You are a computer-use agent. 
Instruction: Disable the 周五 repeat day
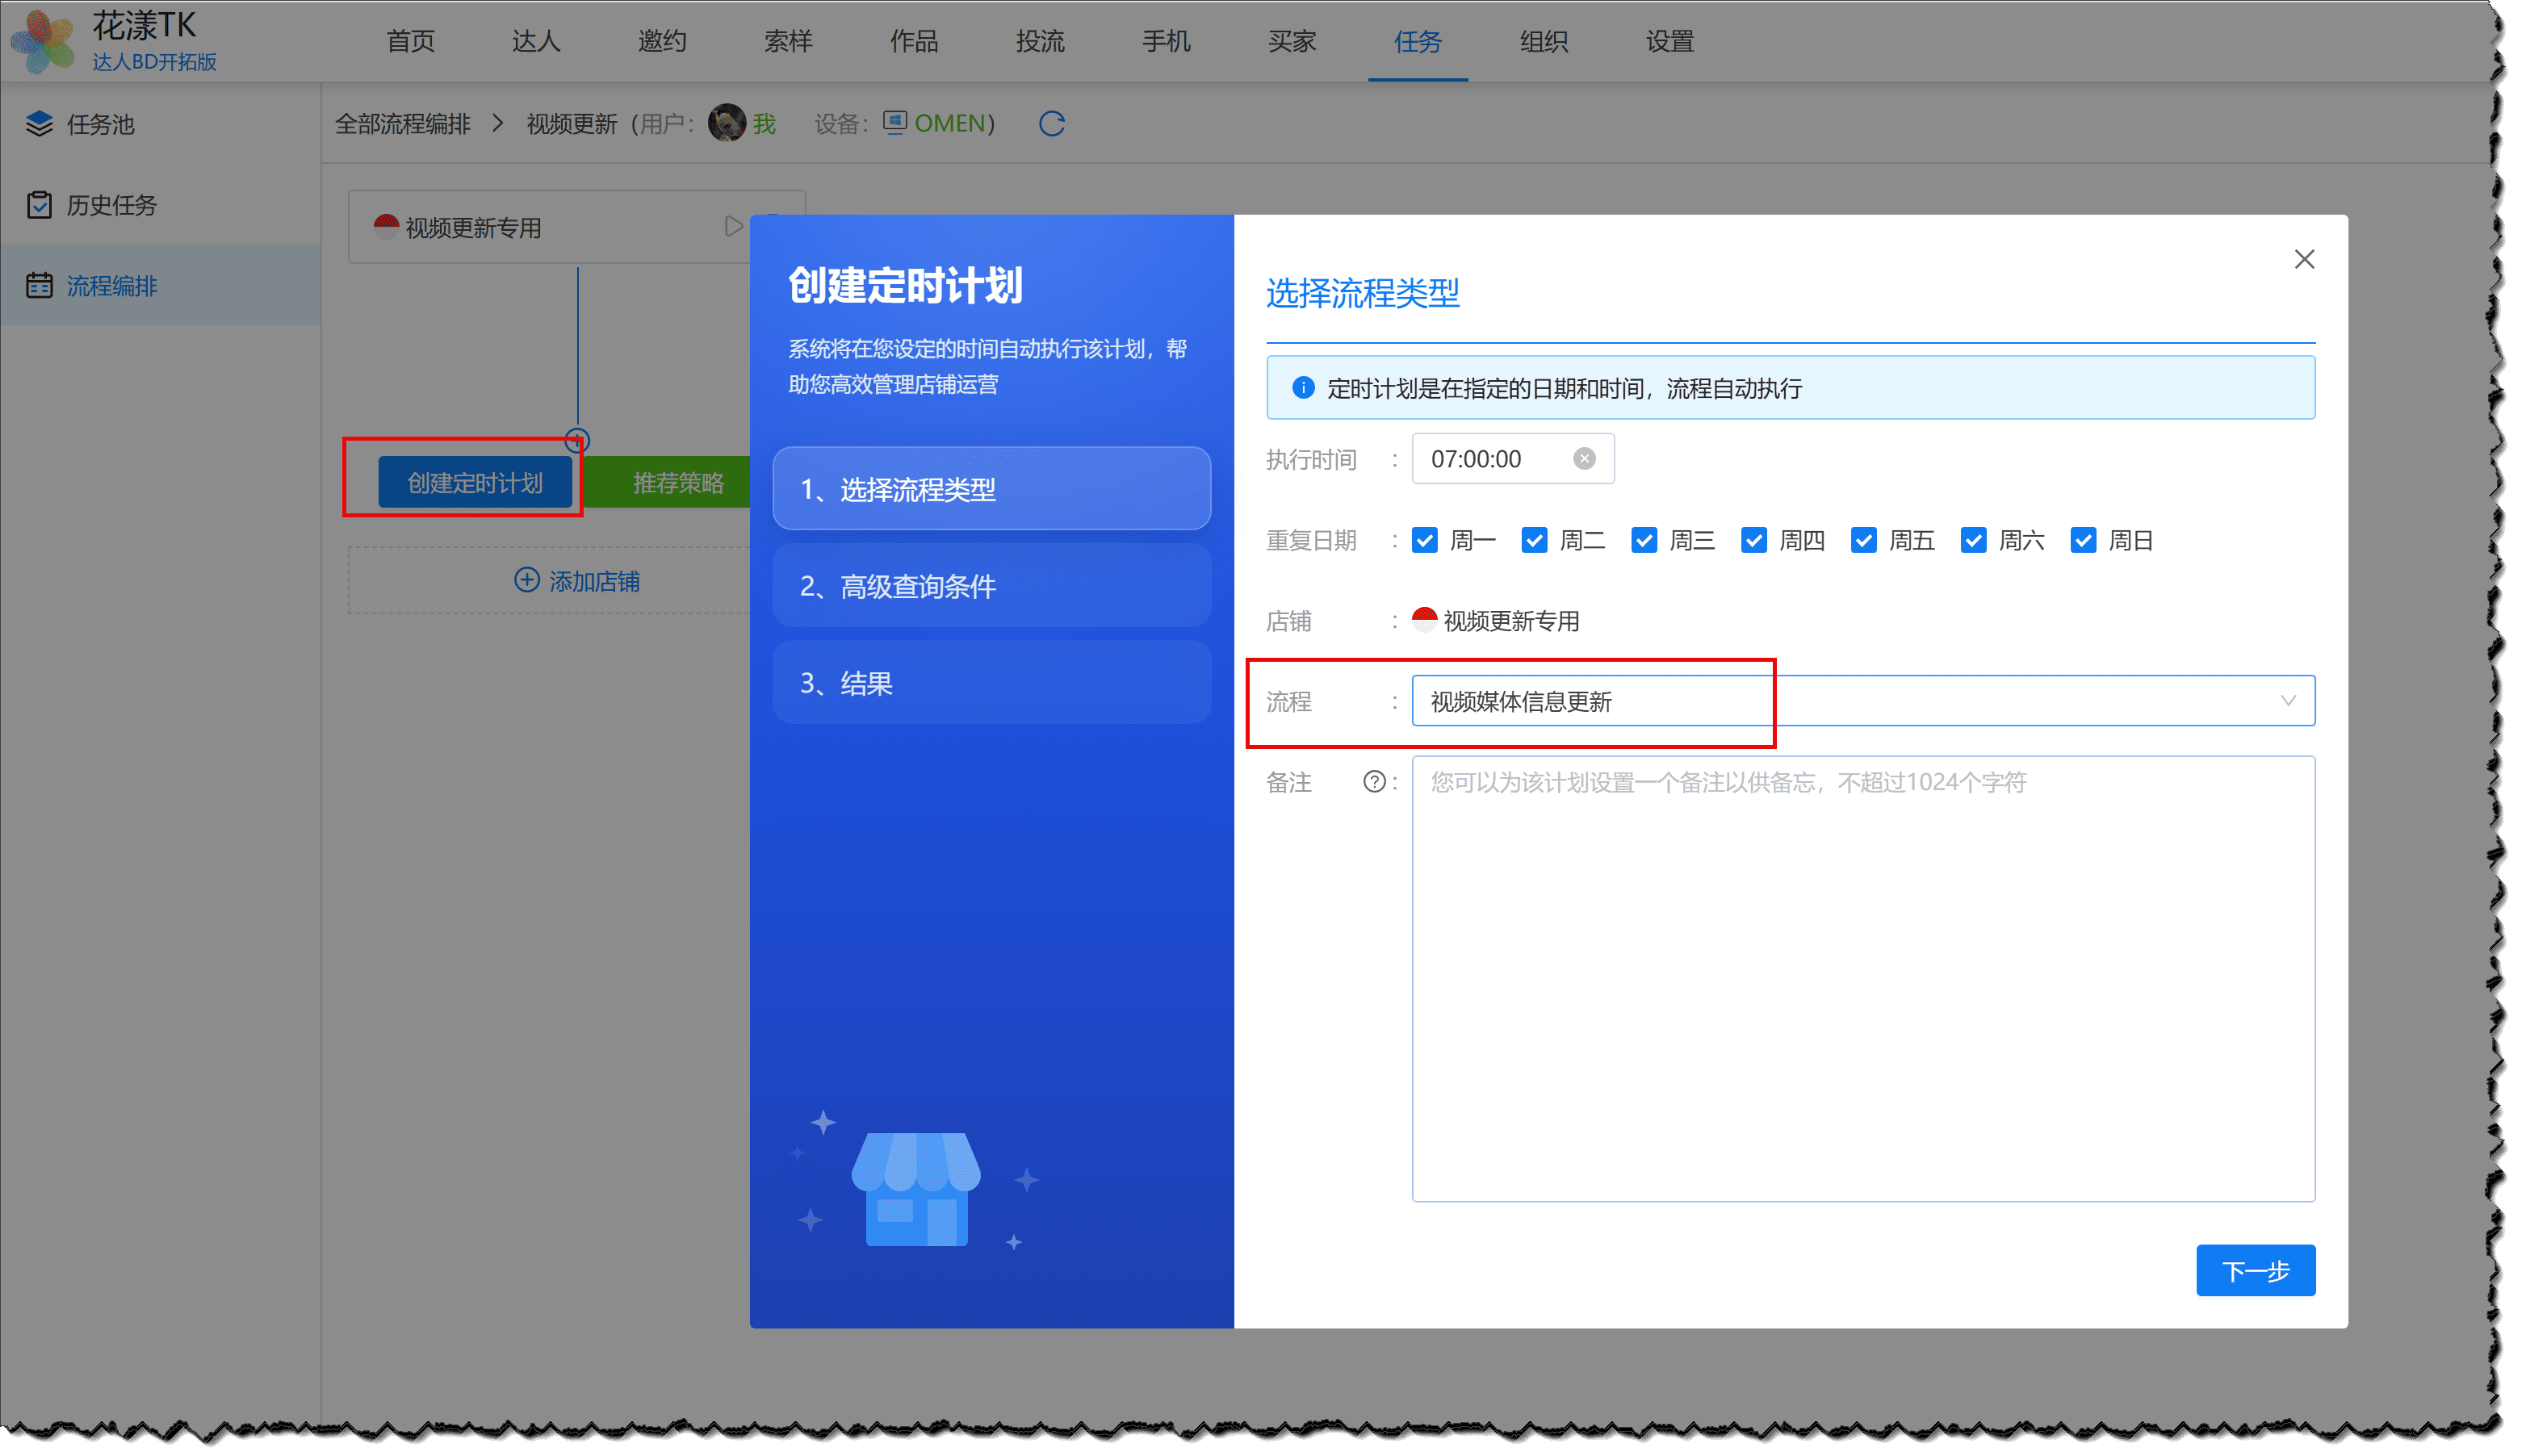tap(1863, 540)
